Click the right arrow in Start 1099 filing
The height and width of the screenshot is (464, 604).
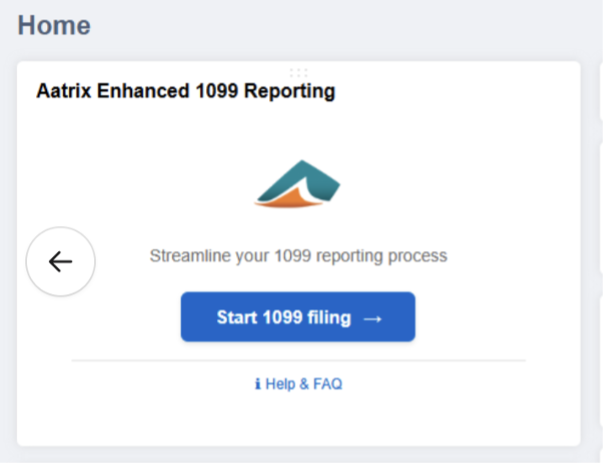(373, 318)
